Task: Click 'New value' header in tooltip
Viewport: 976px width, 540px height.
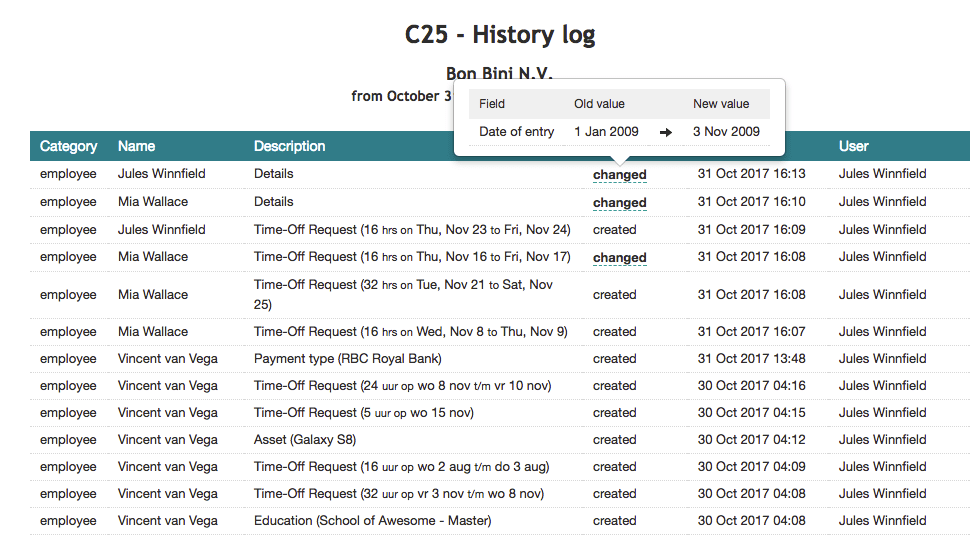Action: coord(721,104)
